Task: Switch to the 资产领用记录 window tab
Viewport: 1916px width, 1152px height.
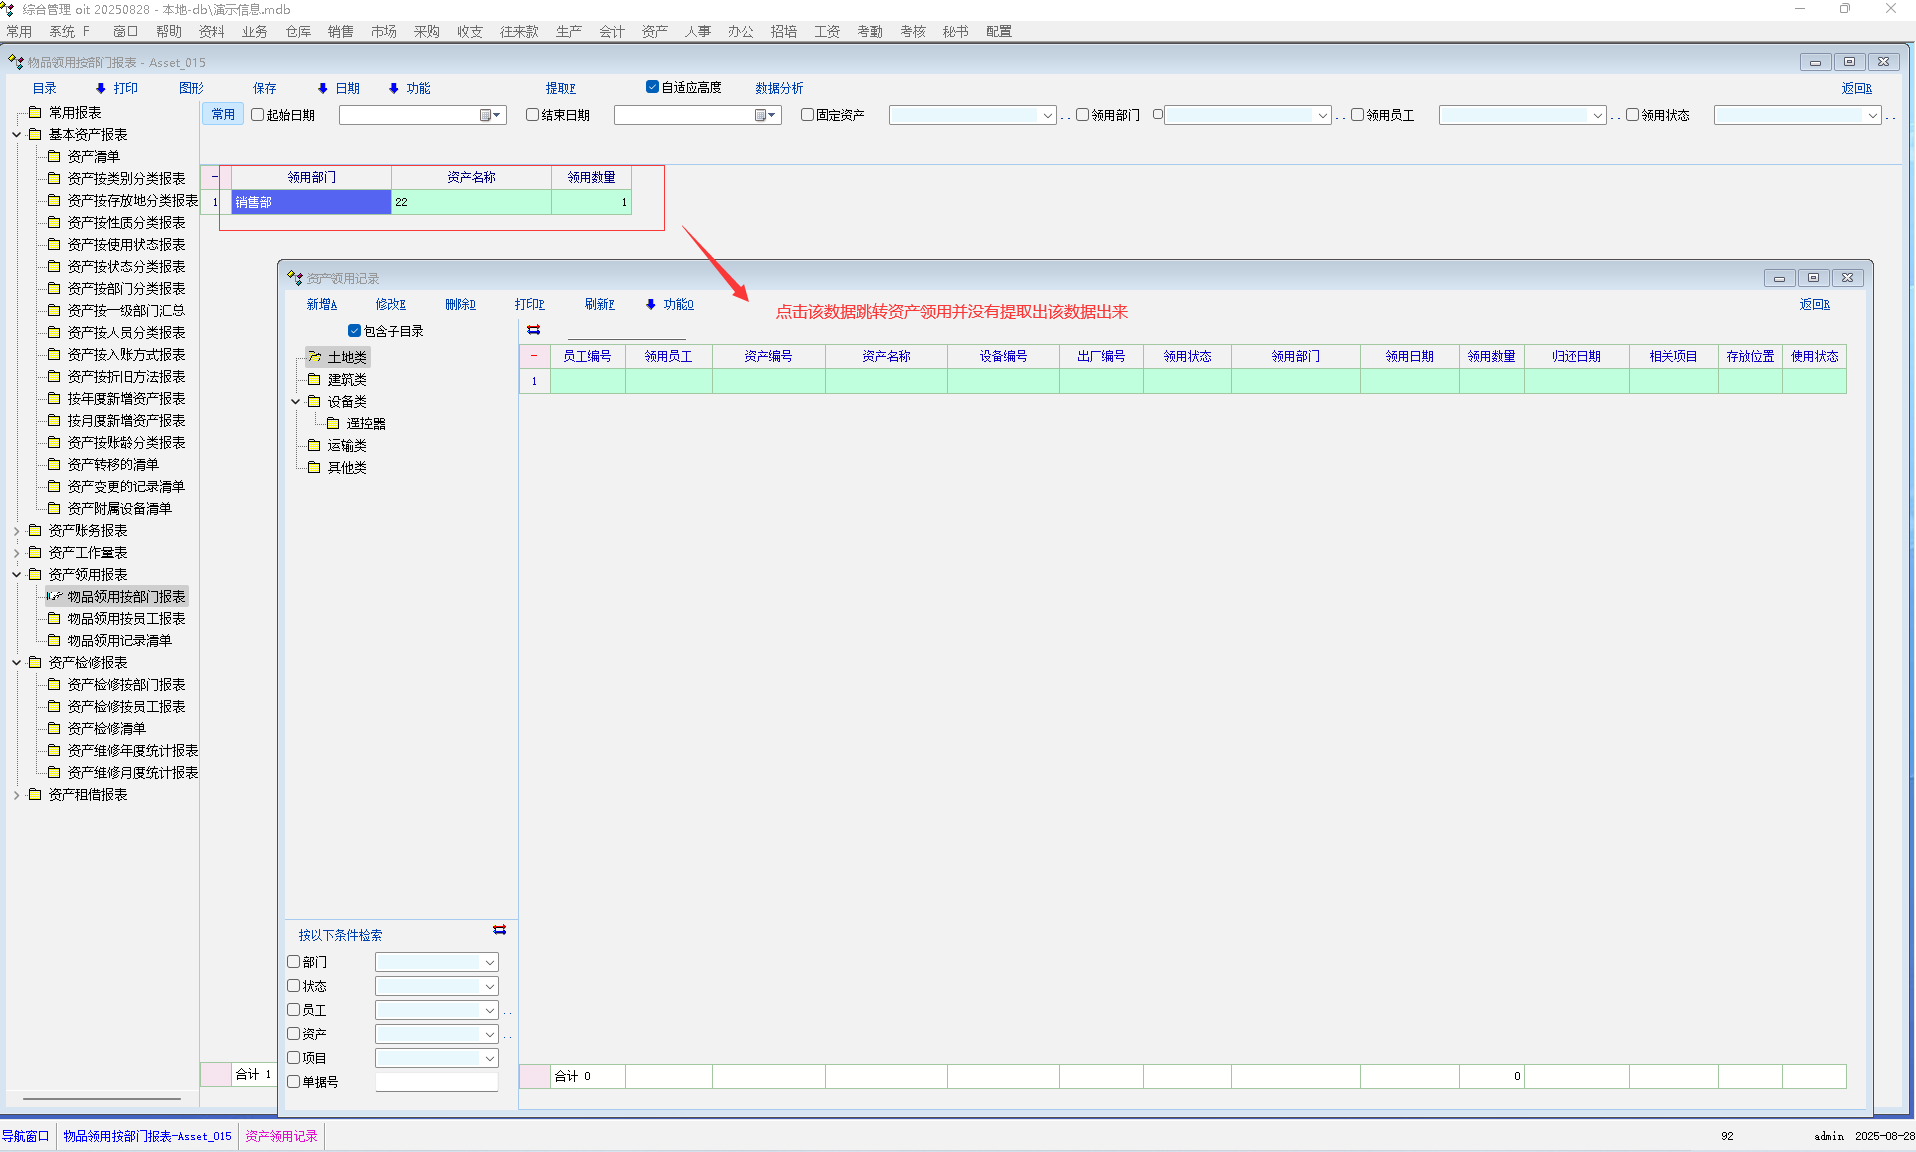Action: pos(281,1136)
